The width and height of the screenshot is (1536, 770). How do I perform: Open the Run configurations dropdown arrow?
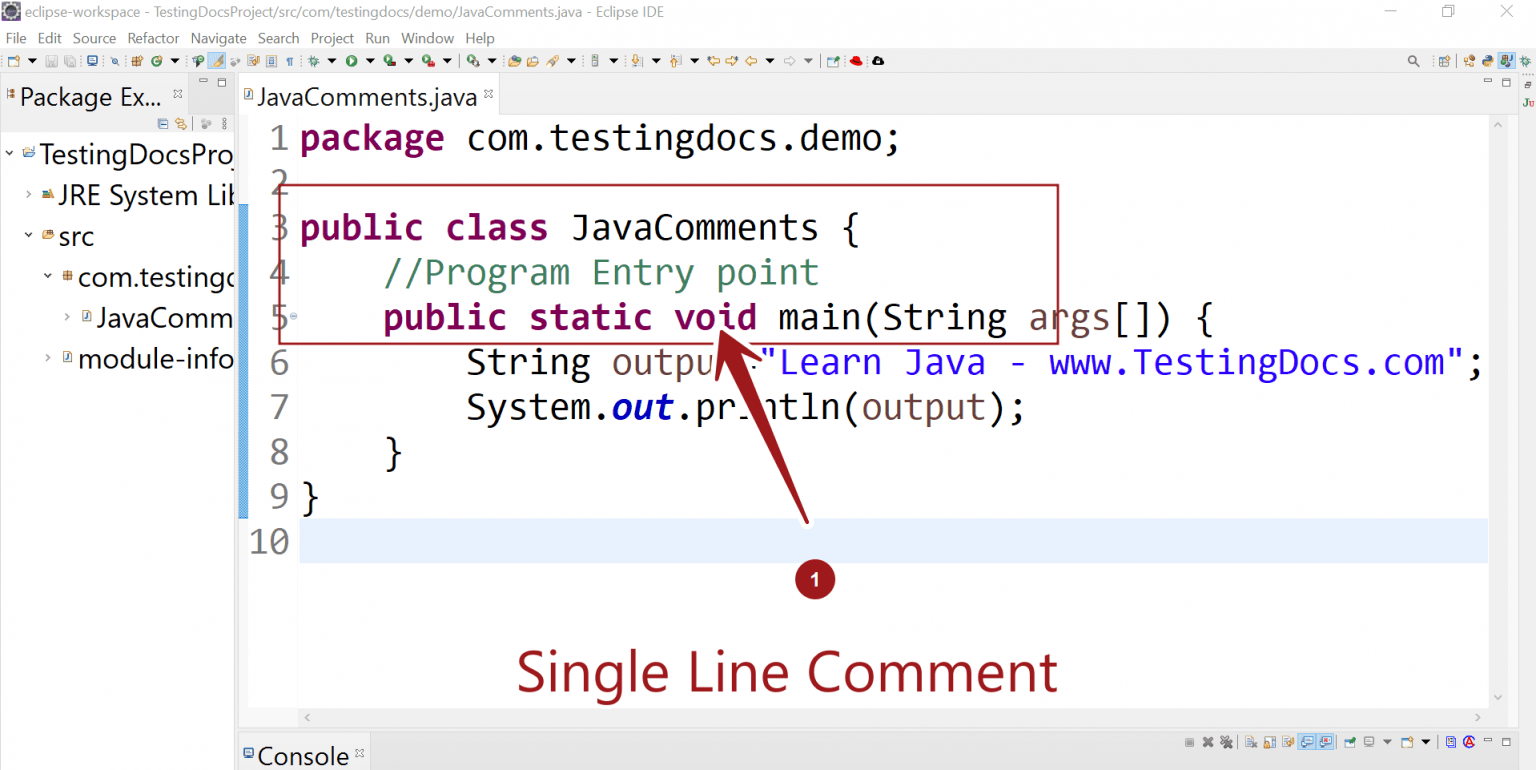(x=369, y=60)
